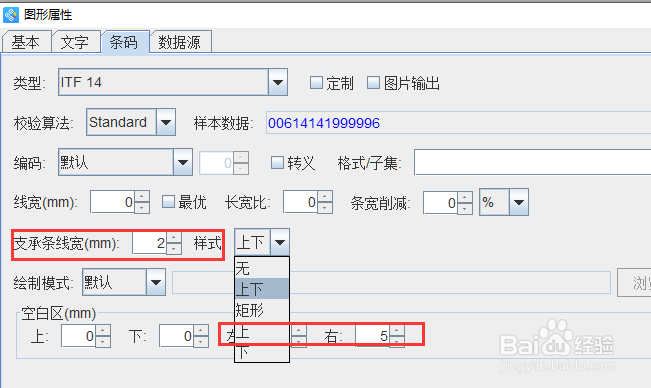Choose 无 in the 样式 list
Viewport: 651px width, 388px height.
(262, 268)
